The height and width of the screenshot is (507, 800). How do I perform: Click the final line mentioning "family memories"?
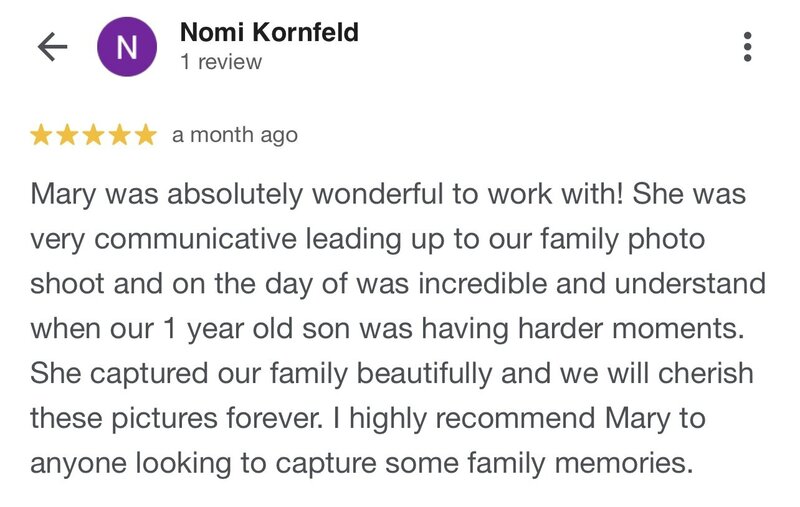click(x=362, y=464)
